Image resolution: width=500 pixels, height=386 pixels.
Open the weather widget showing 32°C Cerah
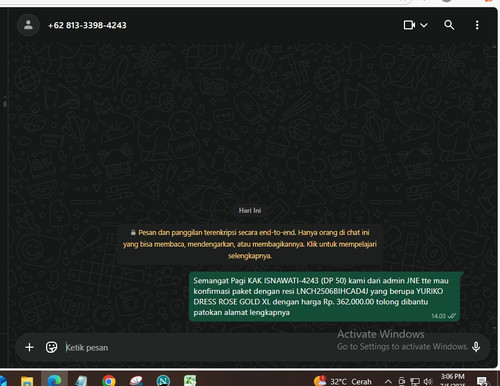(x=342, y=381)
